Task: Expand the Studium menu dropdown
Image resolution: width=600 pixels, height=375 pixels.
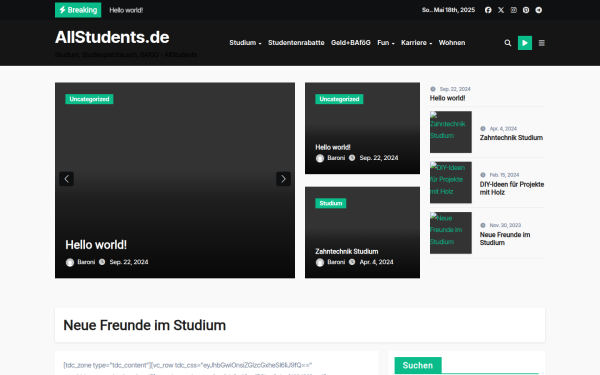Action: pyautogui.click(x=245, y=43)
